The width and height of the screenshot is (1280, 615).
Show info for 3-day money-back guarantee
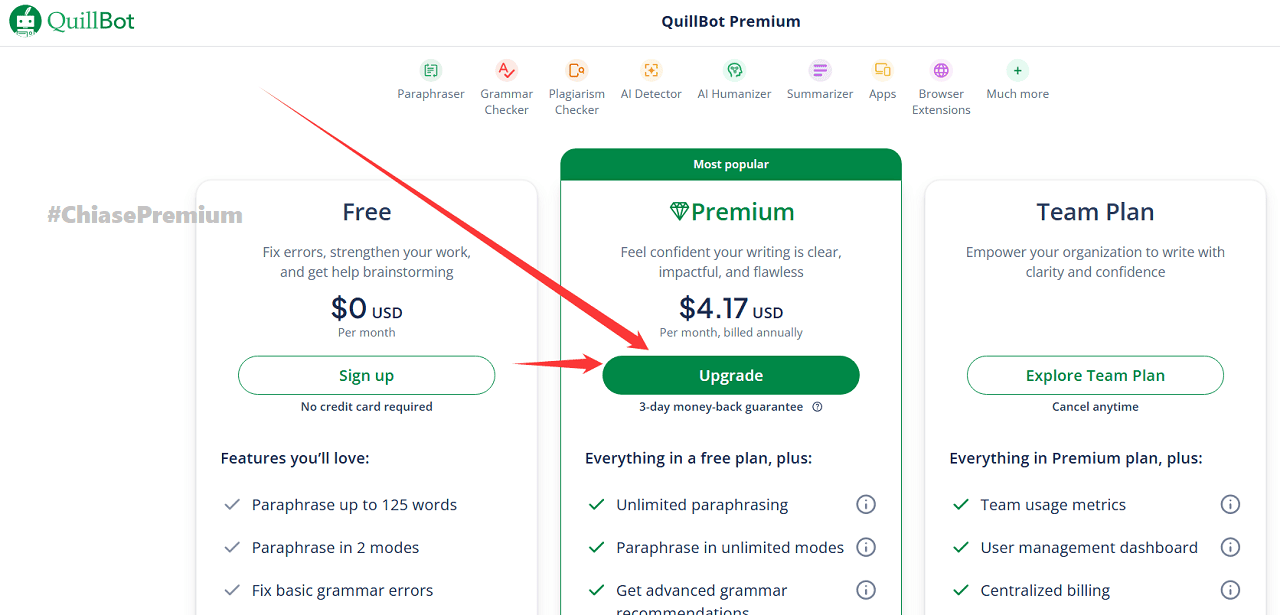click(817, 406)
